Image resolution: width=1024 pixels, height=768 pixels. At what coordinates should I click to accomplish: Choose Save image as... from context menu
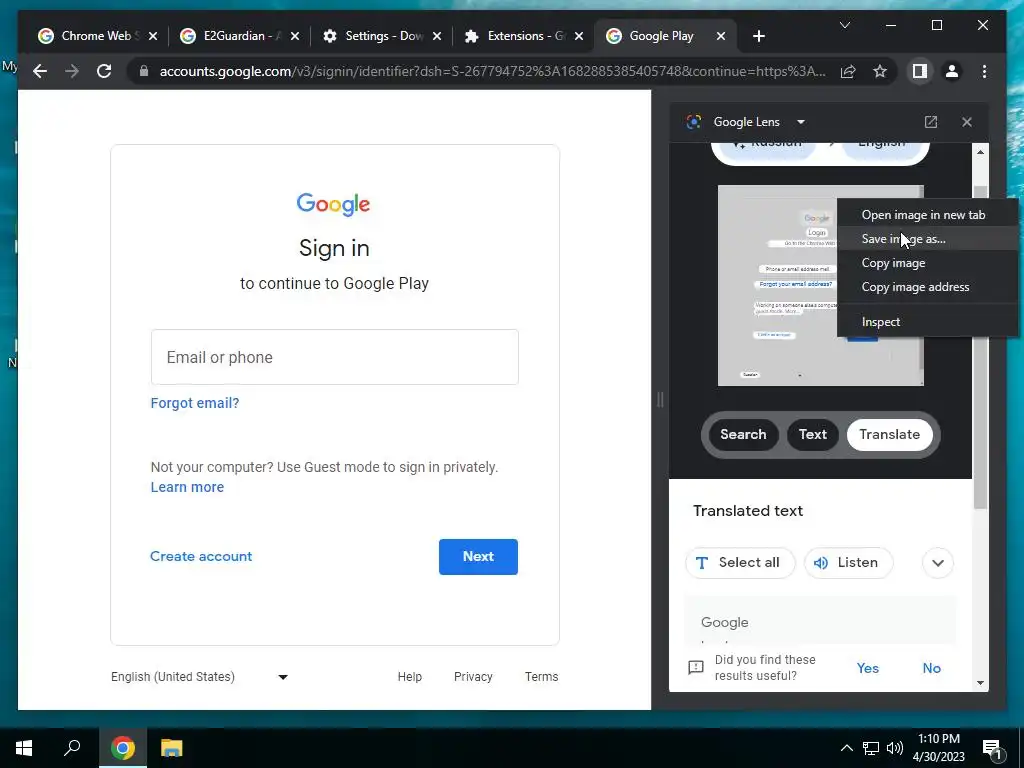[927, 239]
